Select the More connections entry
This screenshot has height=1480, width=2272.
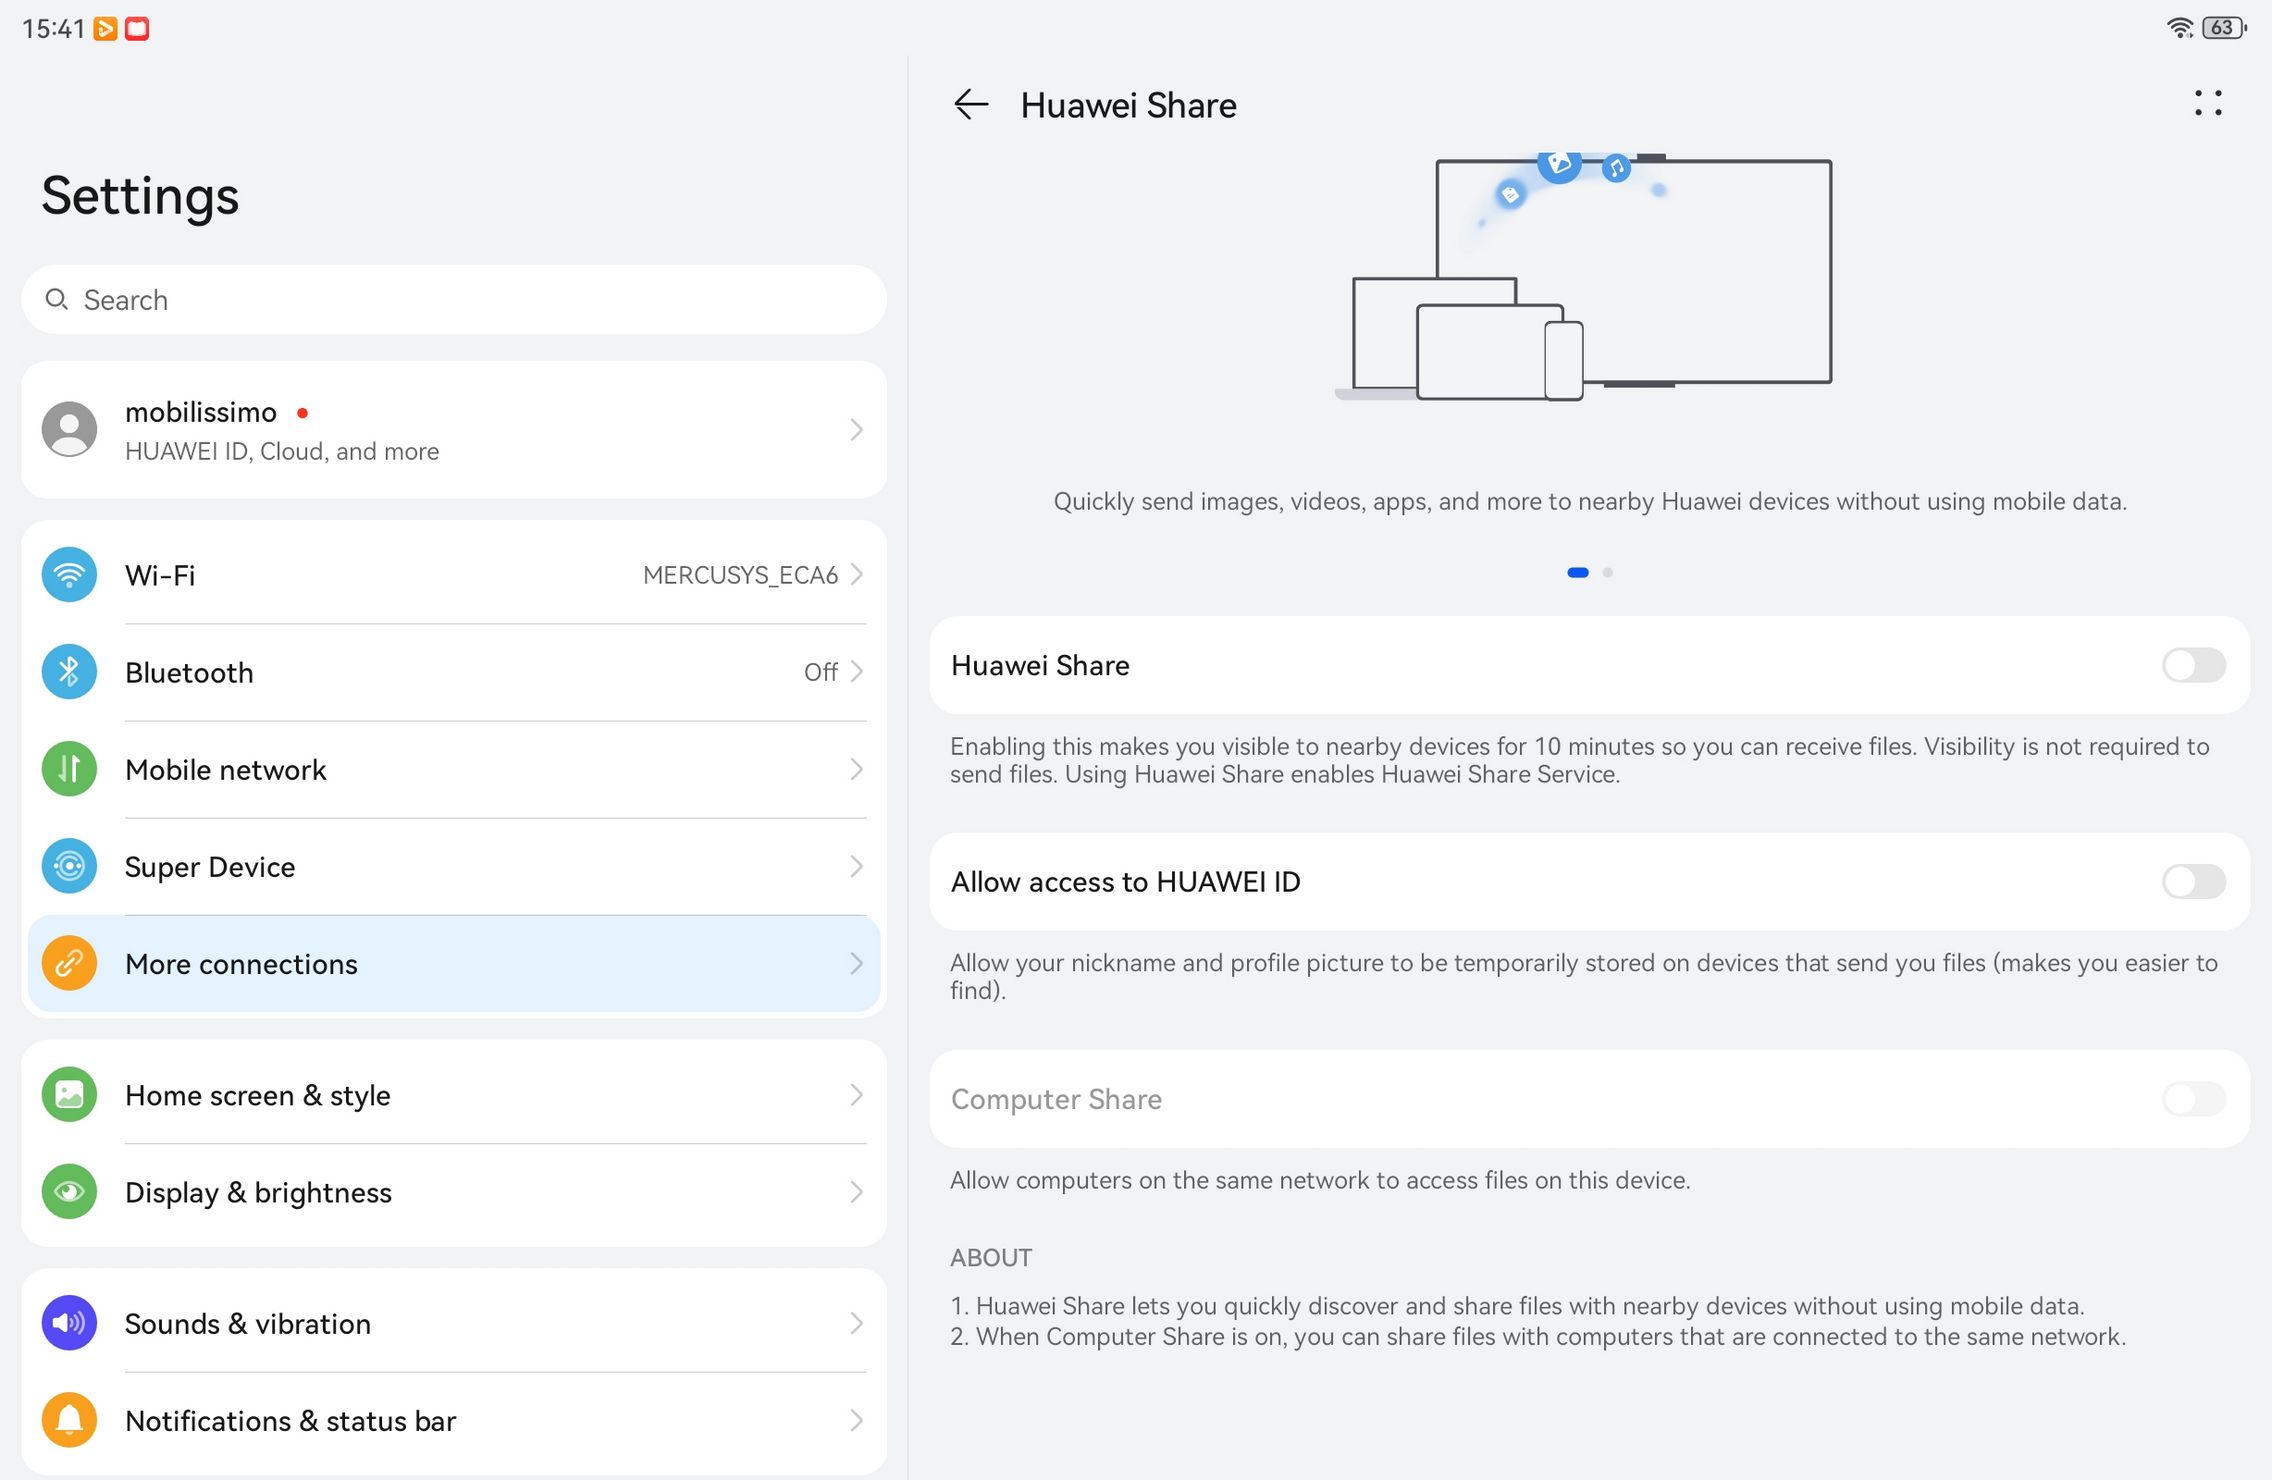tap(454, 963)
